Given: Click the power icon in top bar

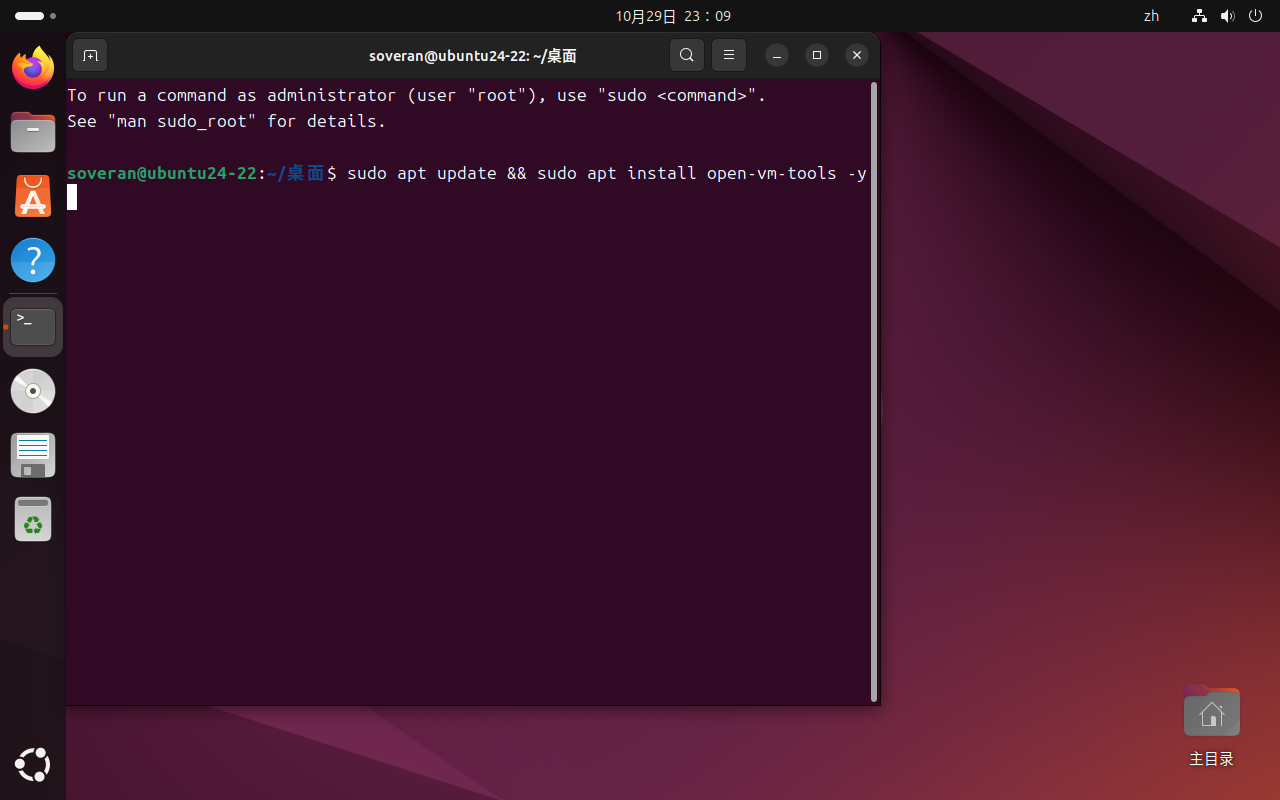Looking at the screenshot, I should [1256, 16].
